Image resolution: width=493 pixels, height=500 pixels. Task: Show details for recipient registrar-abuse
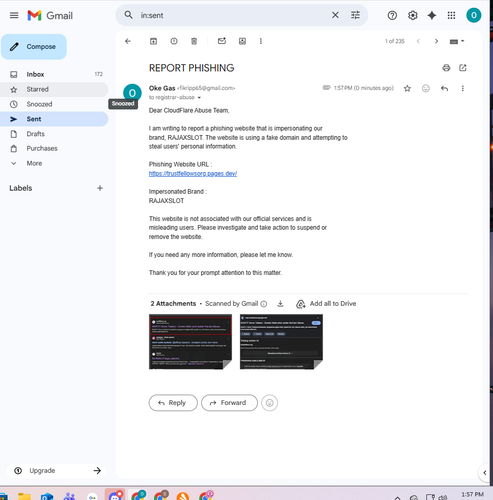pyautogui.click(x=199, y=98)
